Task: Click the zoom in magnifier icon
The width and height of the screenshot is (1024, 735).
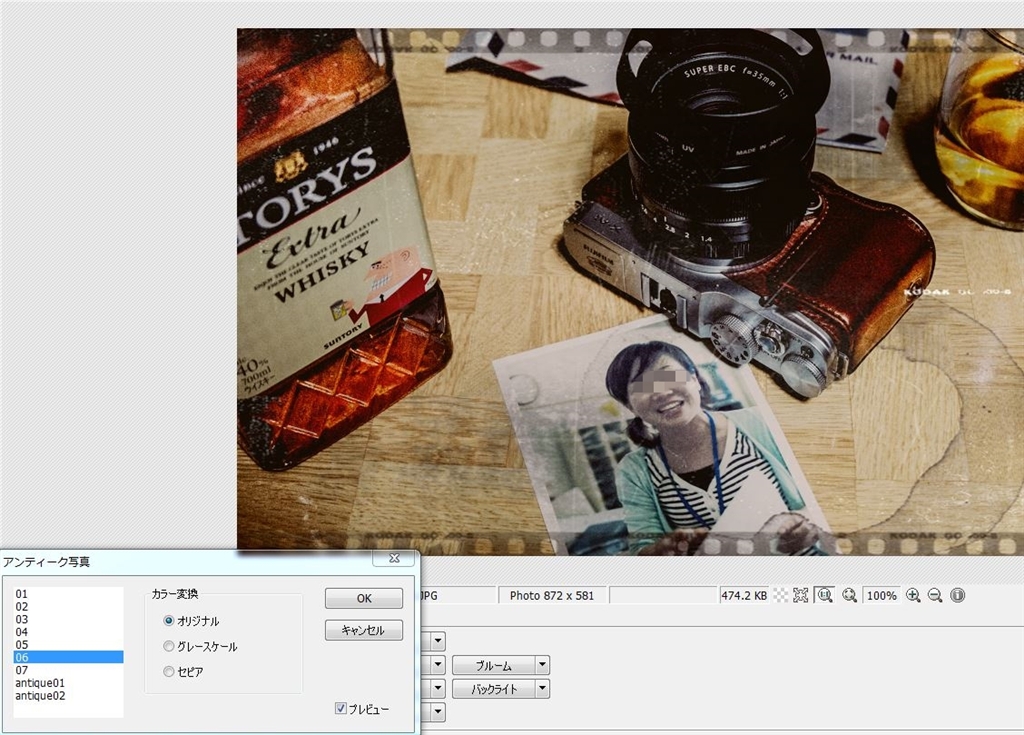Action: click(913, 595)
